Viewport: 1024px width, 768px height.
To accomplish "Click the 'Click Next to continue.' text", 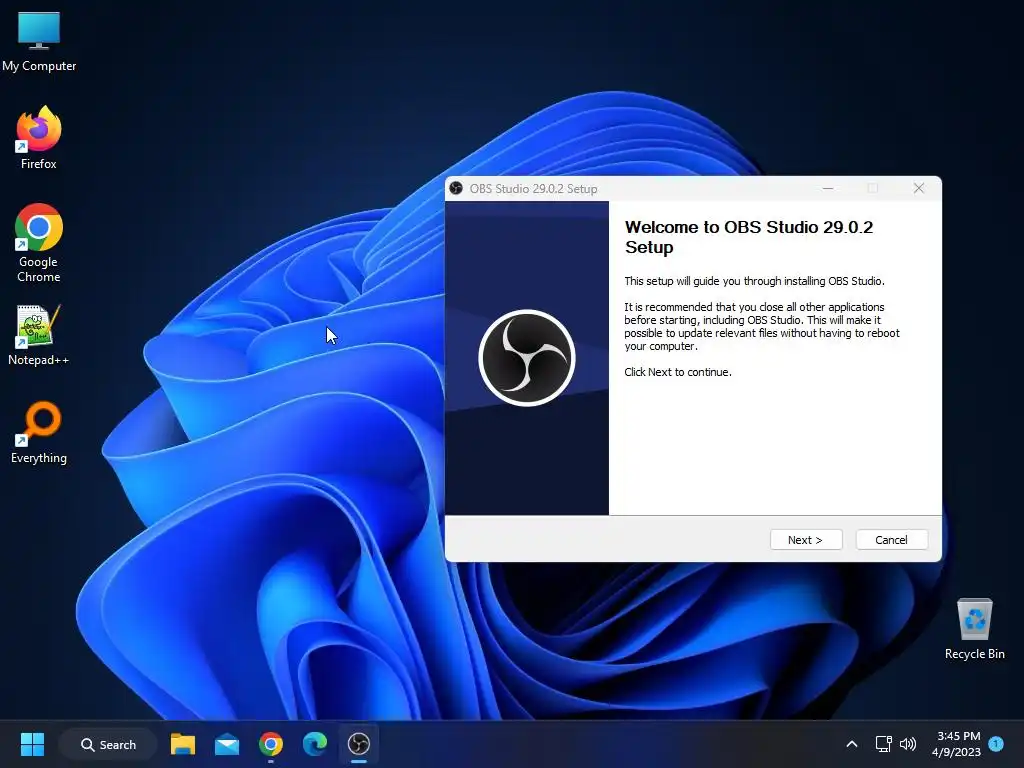I will [x=678, y=372].
